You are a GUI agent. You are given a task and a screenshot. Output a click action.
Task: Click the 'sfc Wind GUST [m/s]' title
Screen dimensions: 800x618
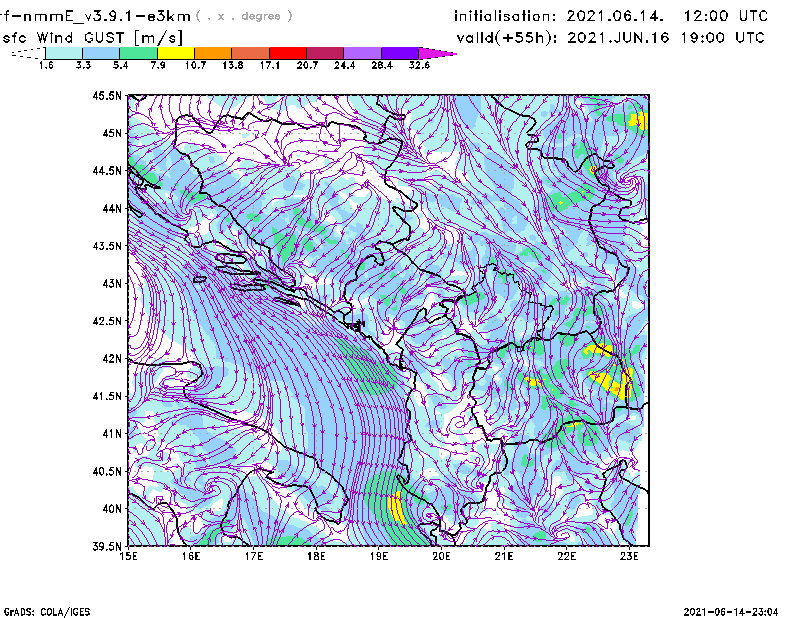click(93, 38)
